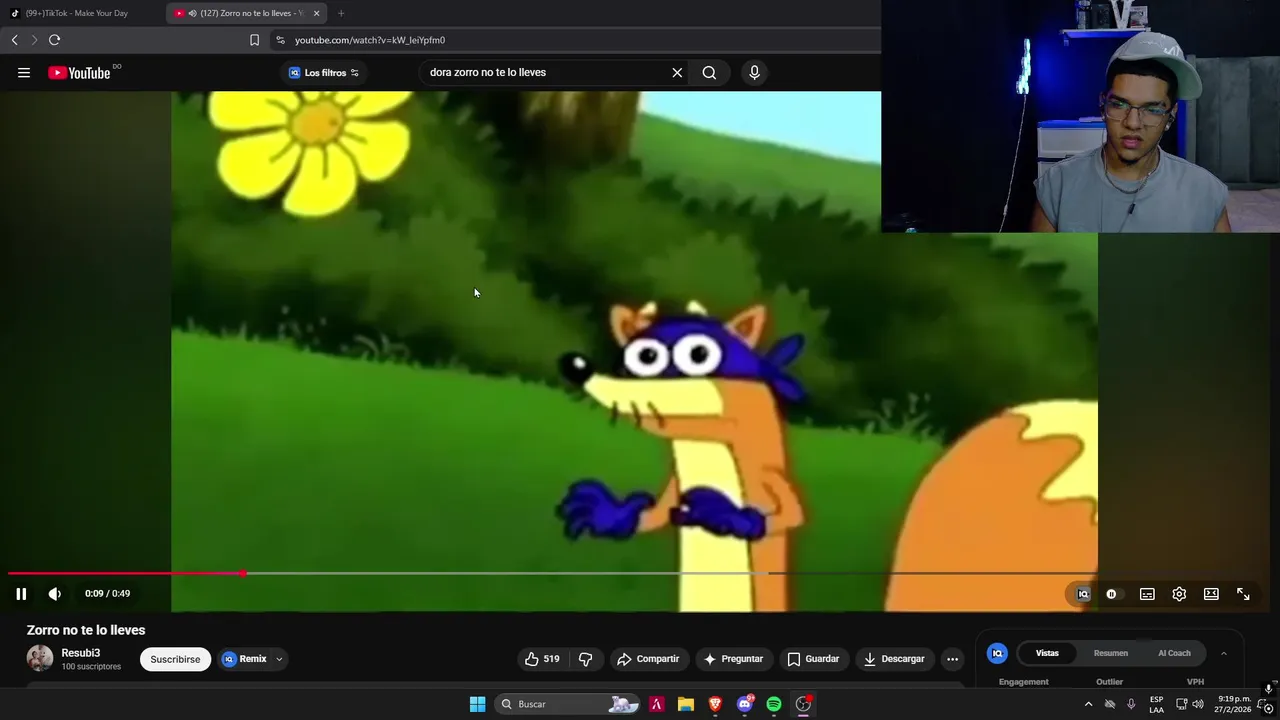The image size is (1280, 720).
Task: Switch to theater mode view
Action: [1211, 594]
